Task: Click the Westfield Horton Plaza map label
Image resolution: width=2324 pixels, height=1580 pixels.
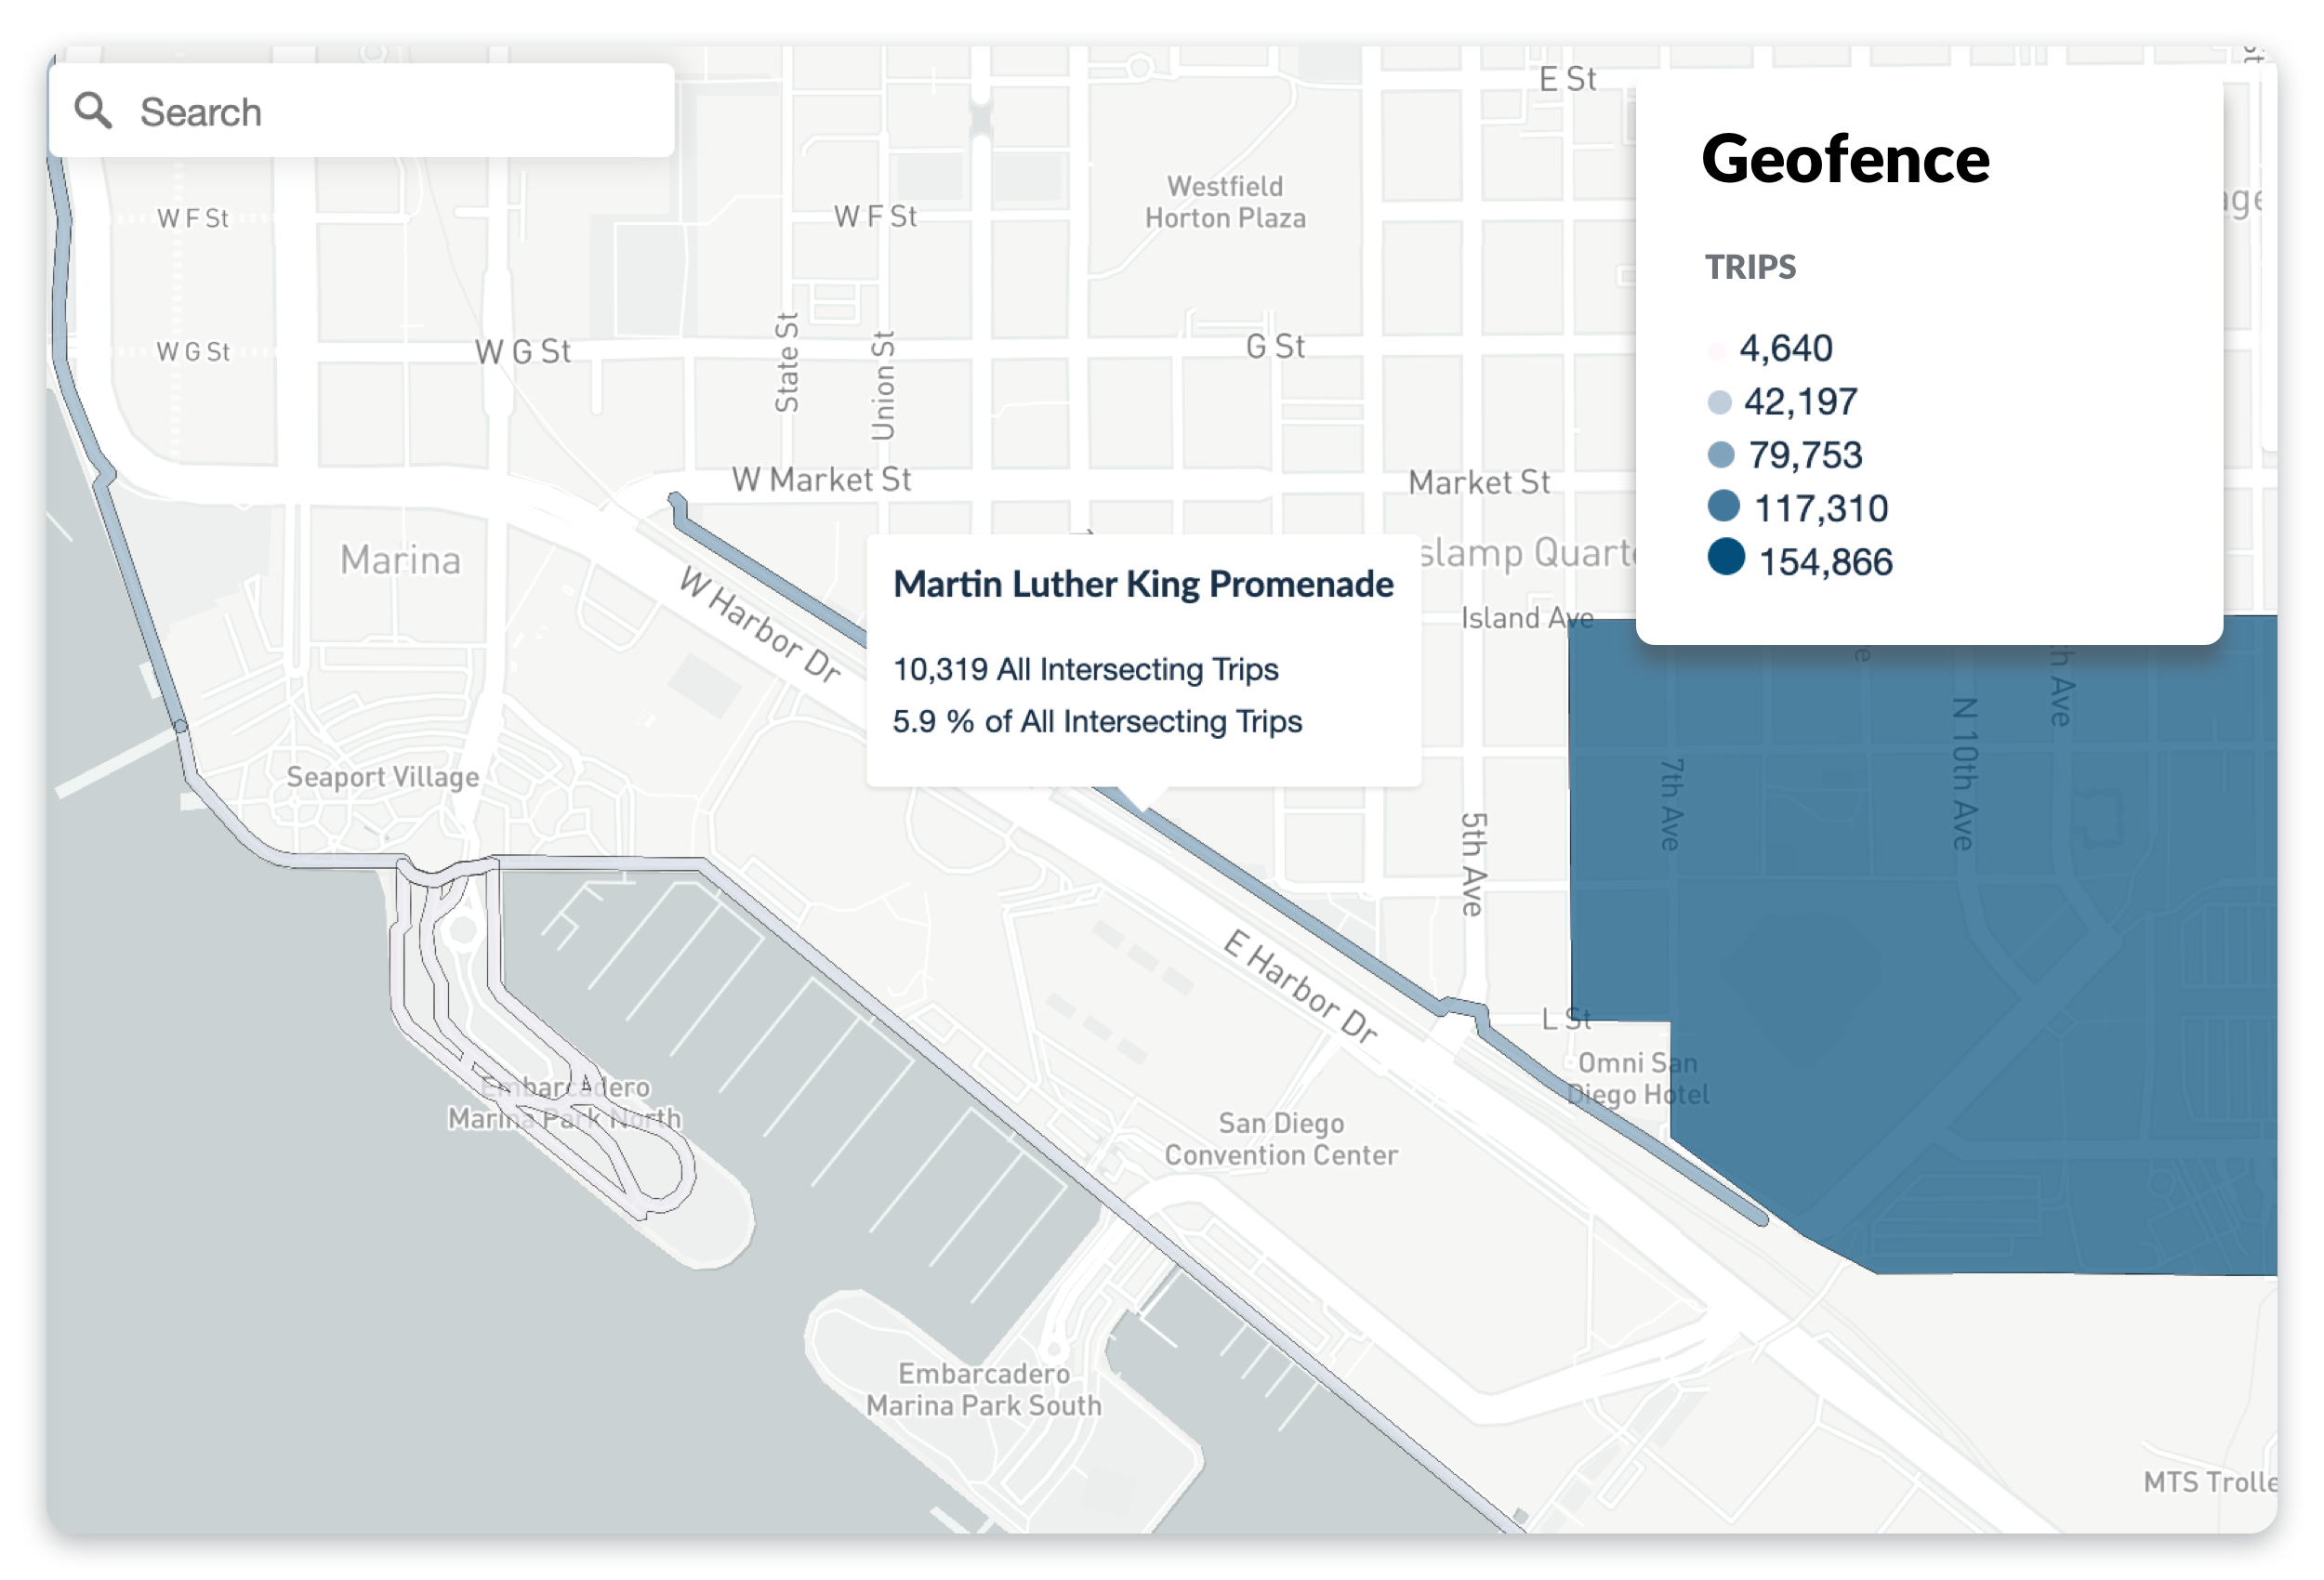Action: (1225, 202)
